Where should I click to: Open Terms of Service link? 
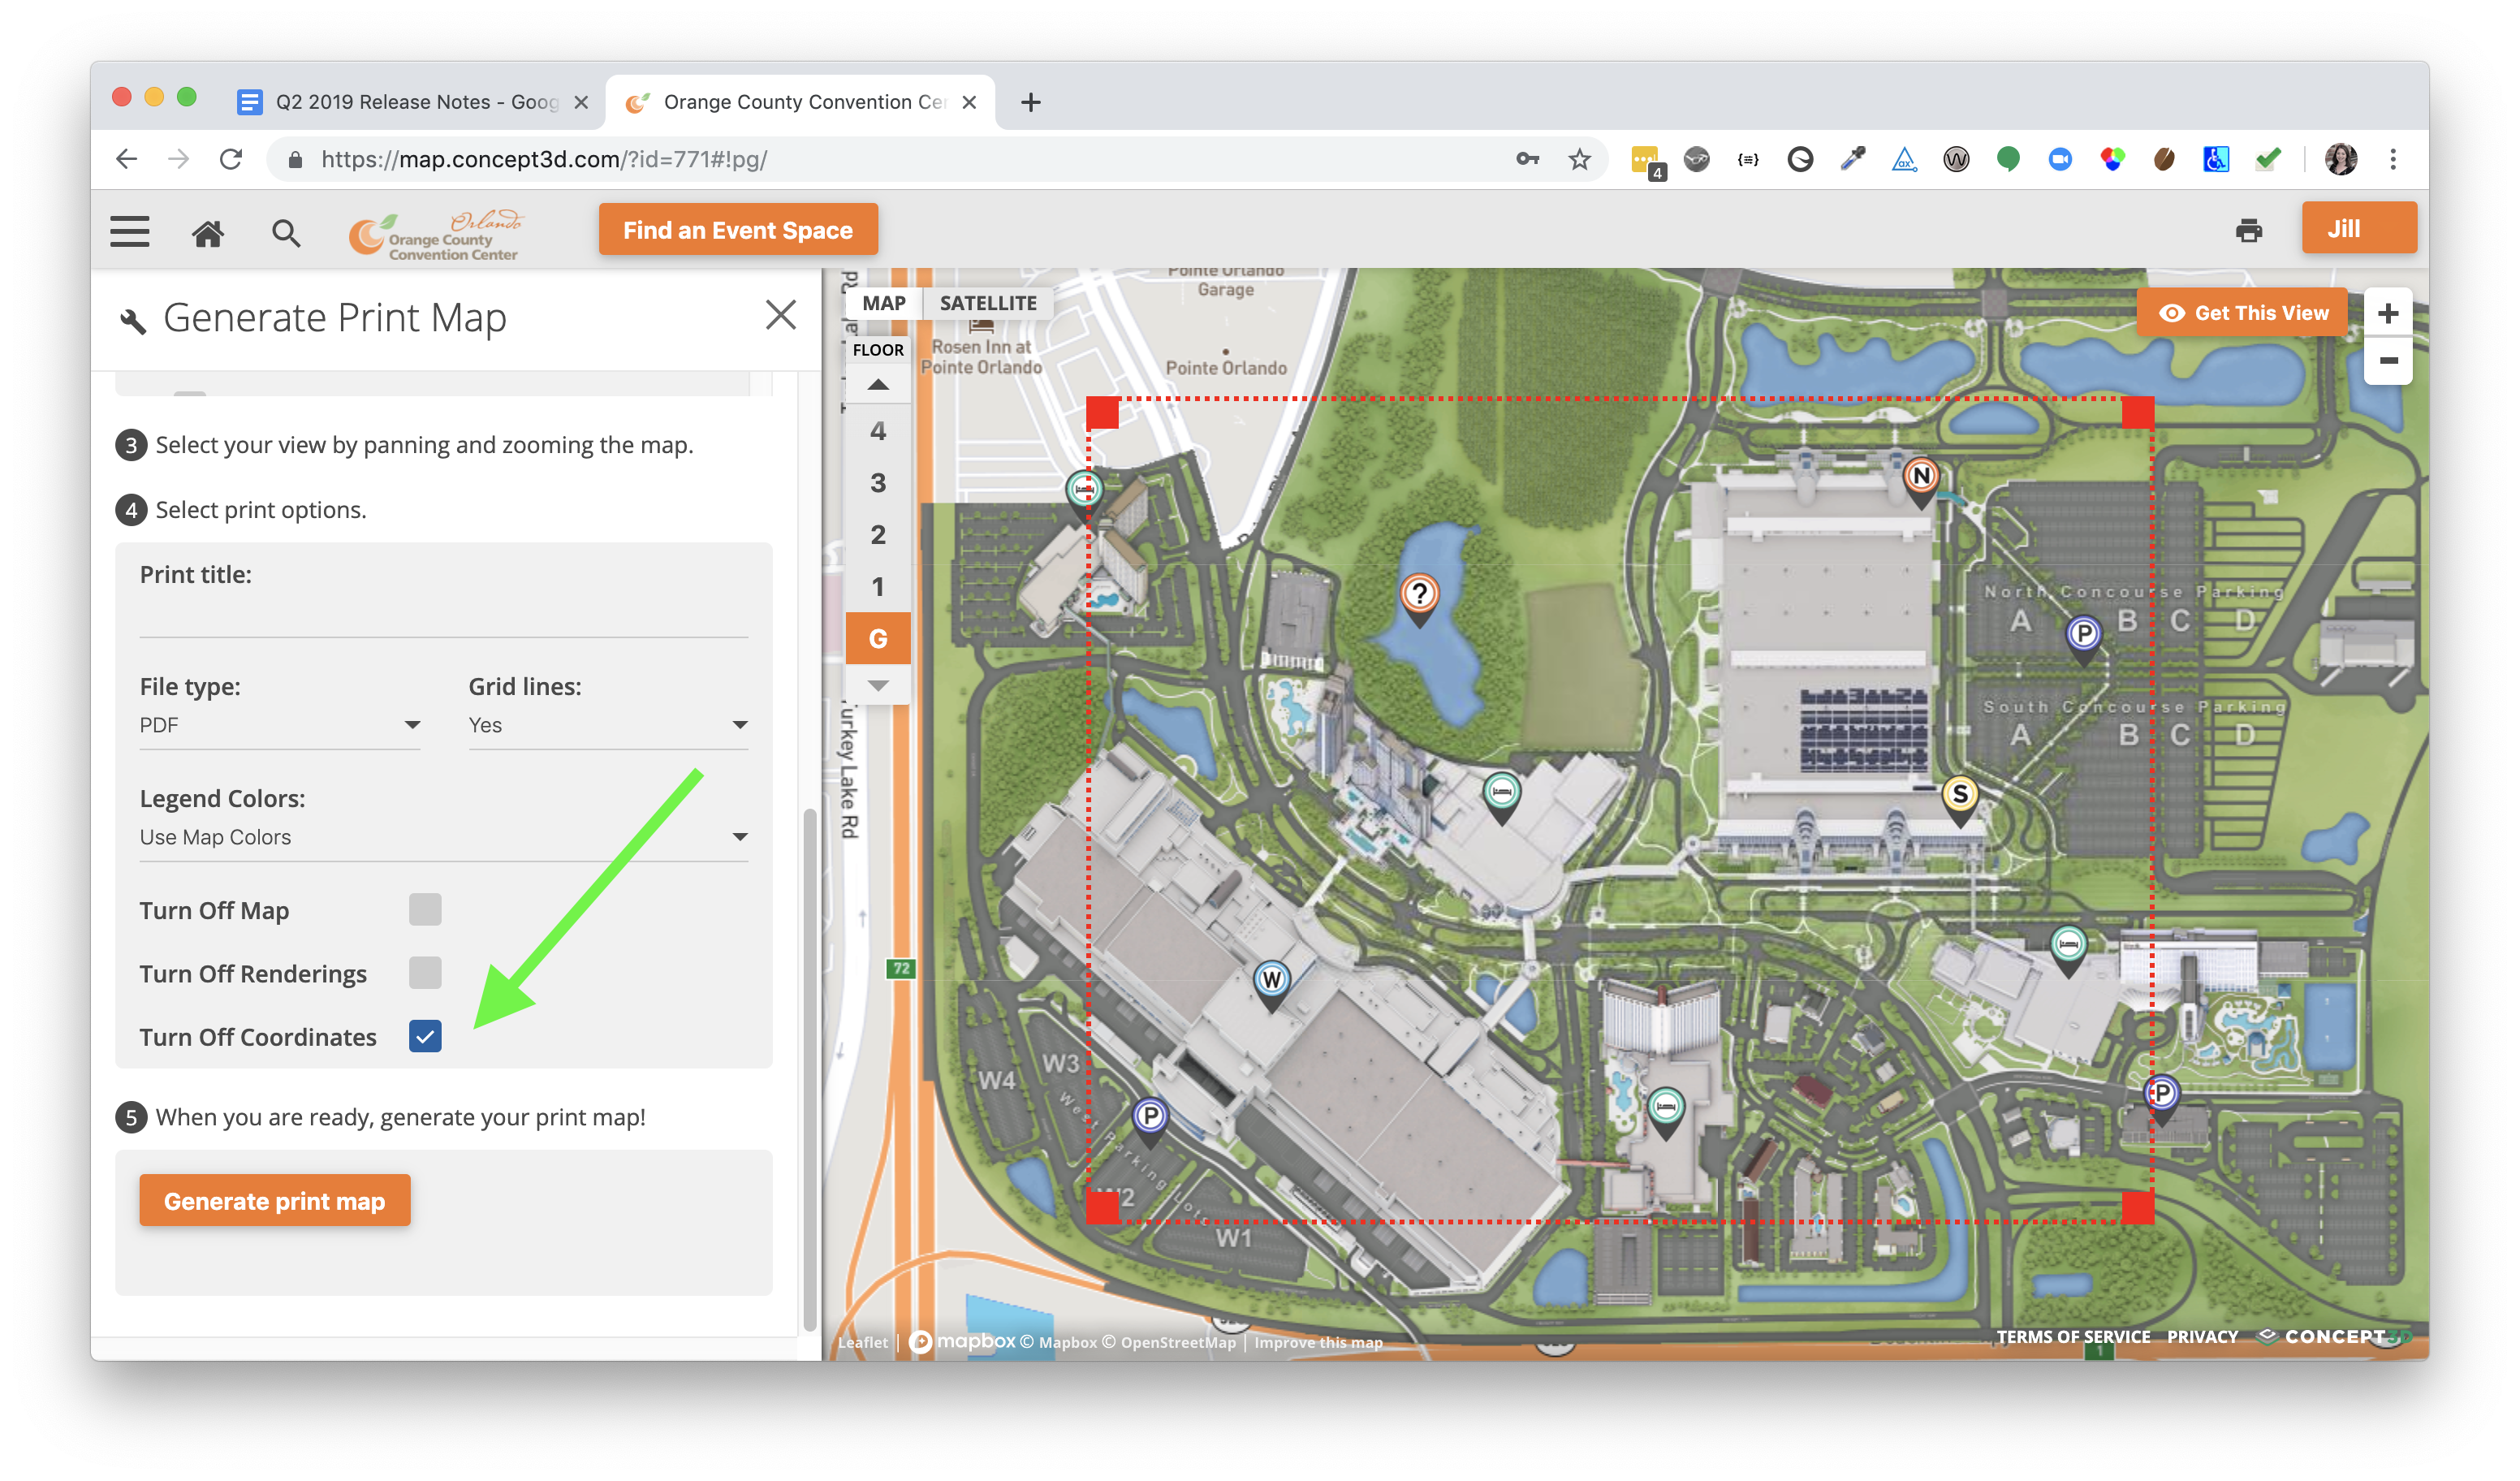point(2073,1337)
